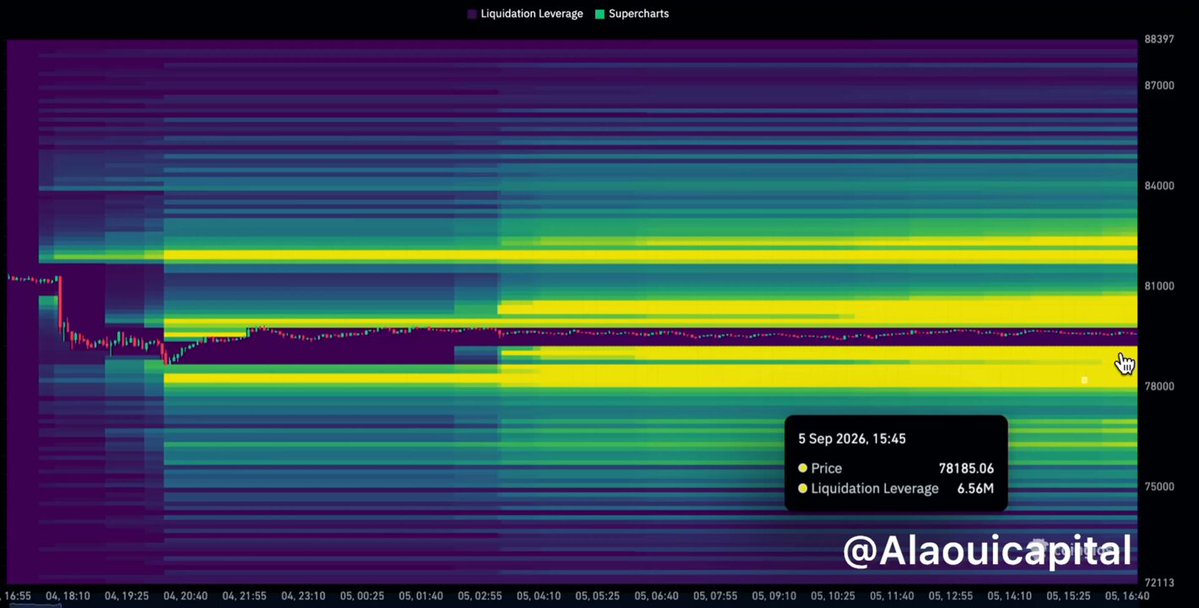Click the Price label in the tooltip
Viewport: 1199px width, 608px height.
coord(826,469)
